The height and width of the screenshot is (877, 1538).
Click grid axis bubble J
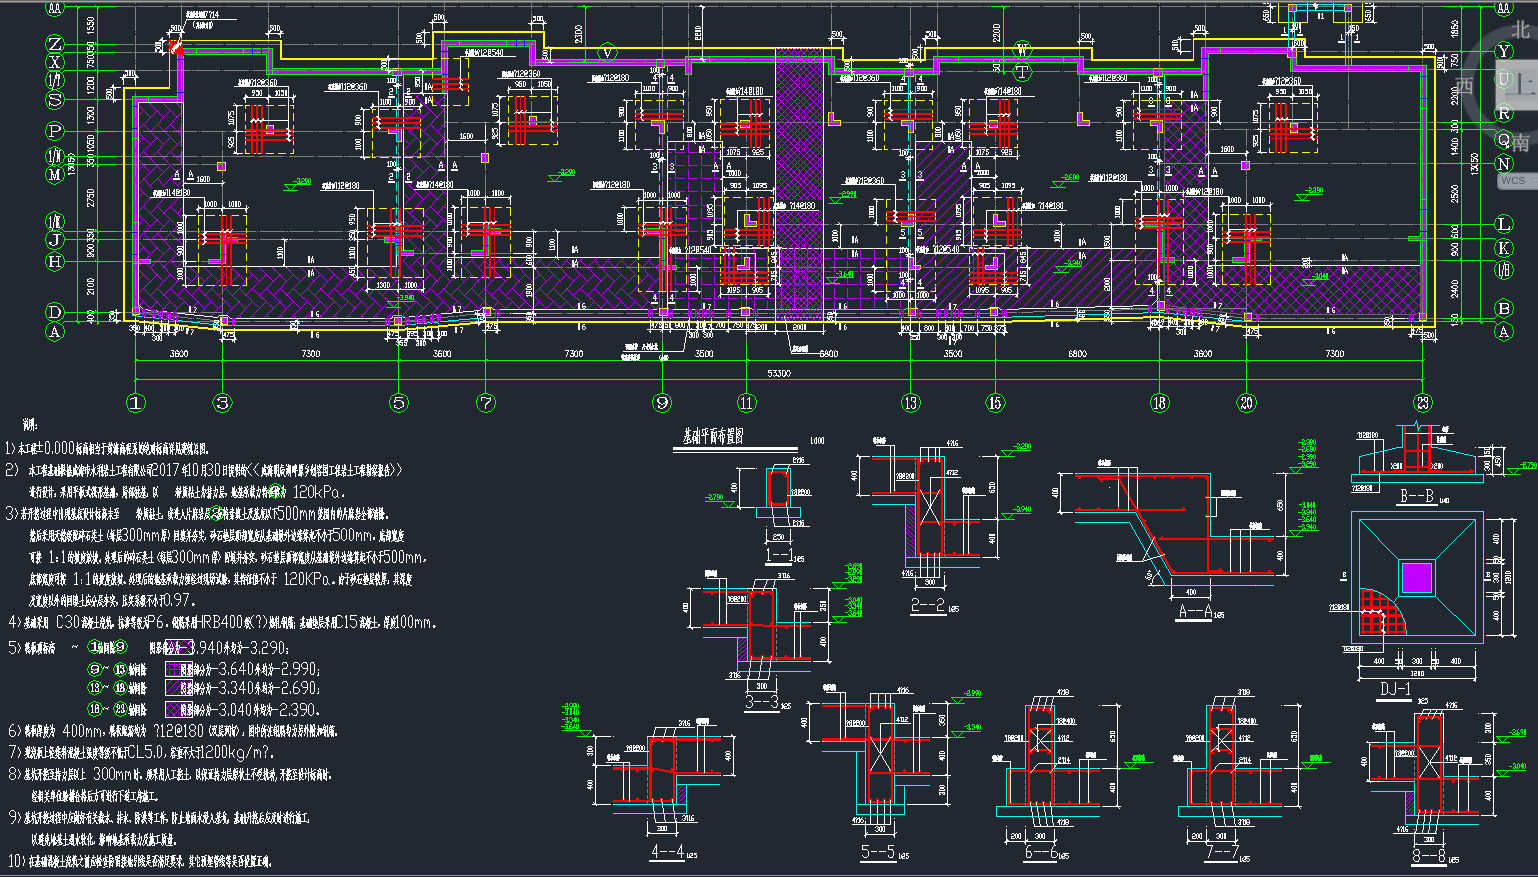coord(55,240)
